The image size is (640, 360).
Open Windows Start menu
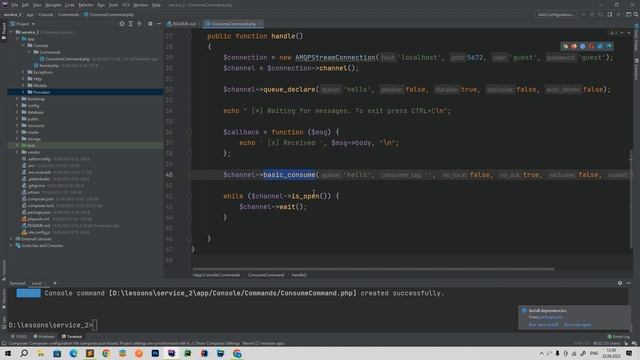point(8,353)
